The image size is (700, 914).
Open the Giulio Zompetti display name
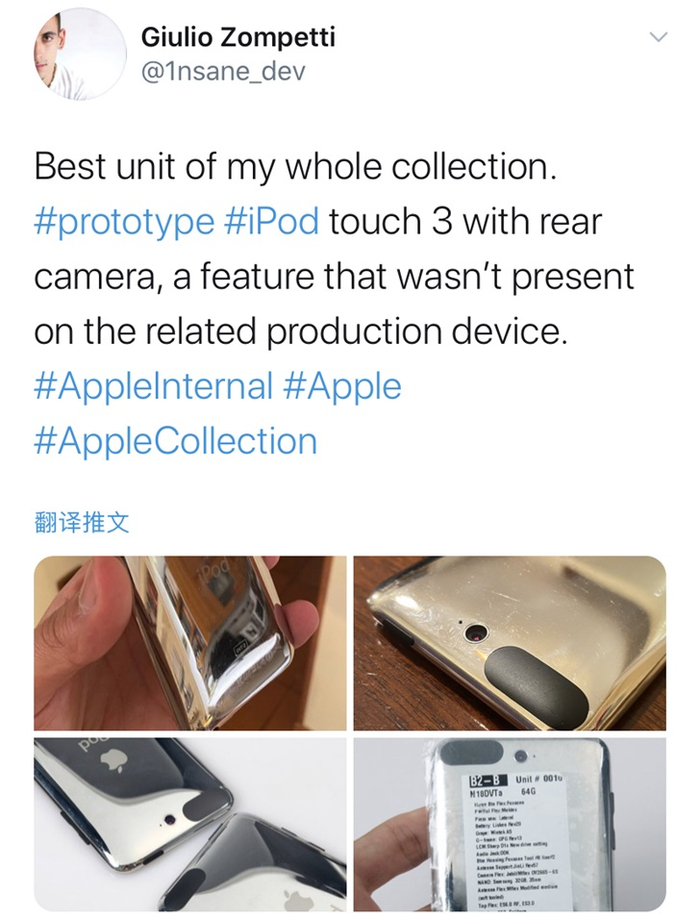click(238, 37)
